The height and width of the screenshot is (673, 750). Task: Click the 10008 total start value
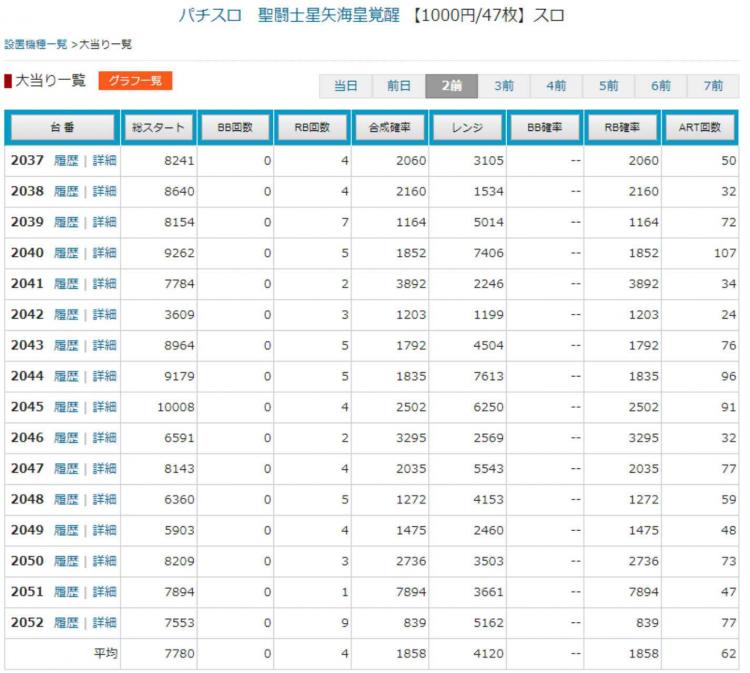(x=176, y=407)
